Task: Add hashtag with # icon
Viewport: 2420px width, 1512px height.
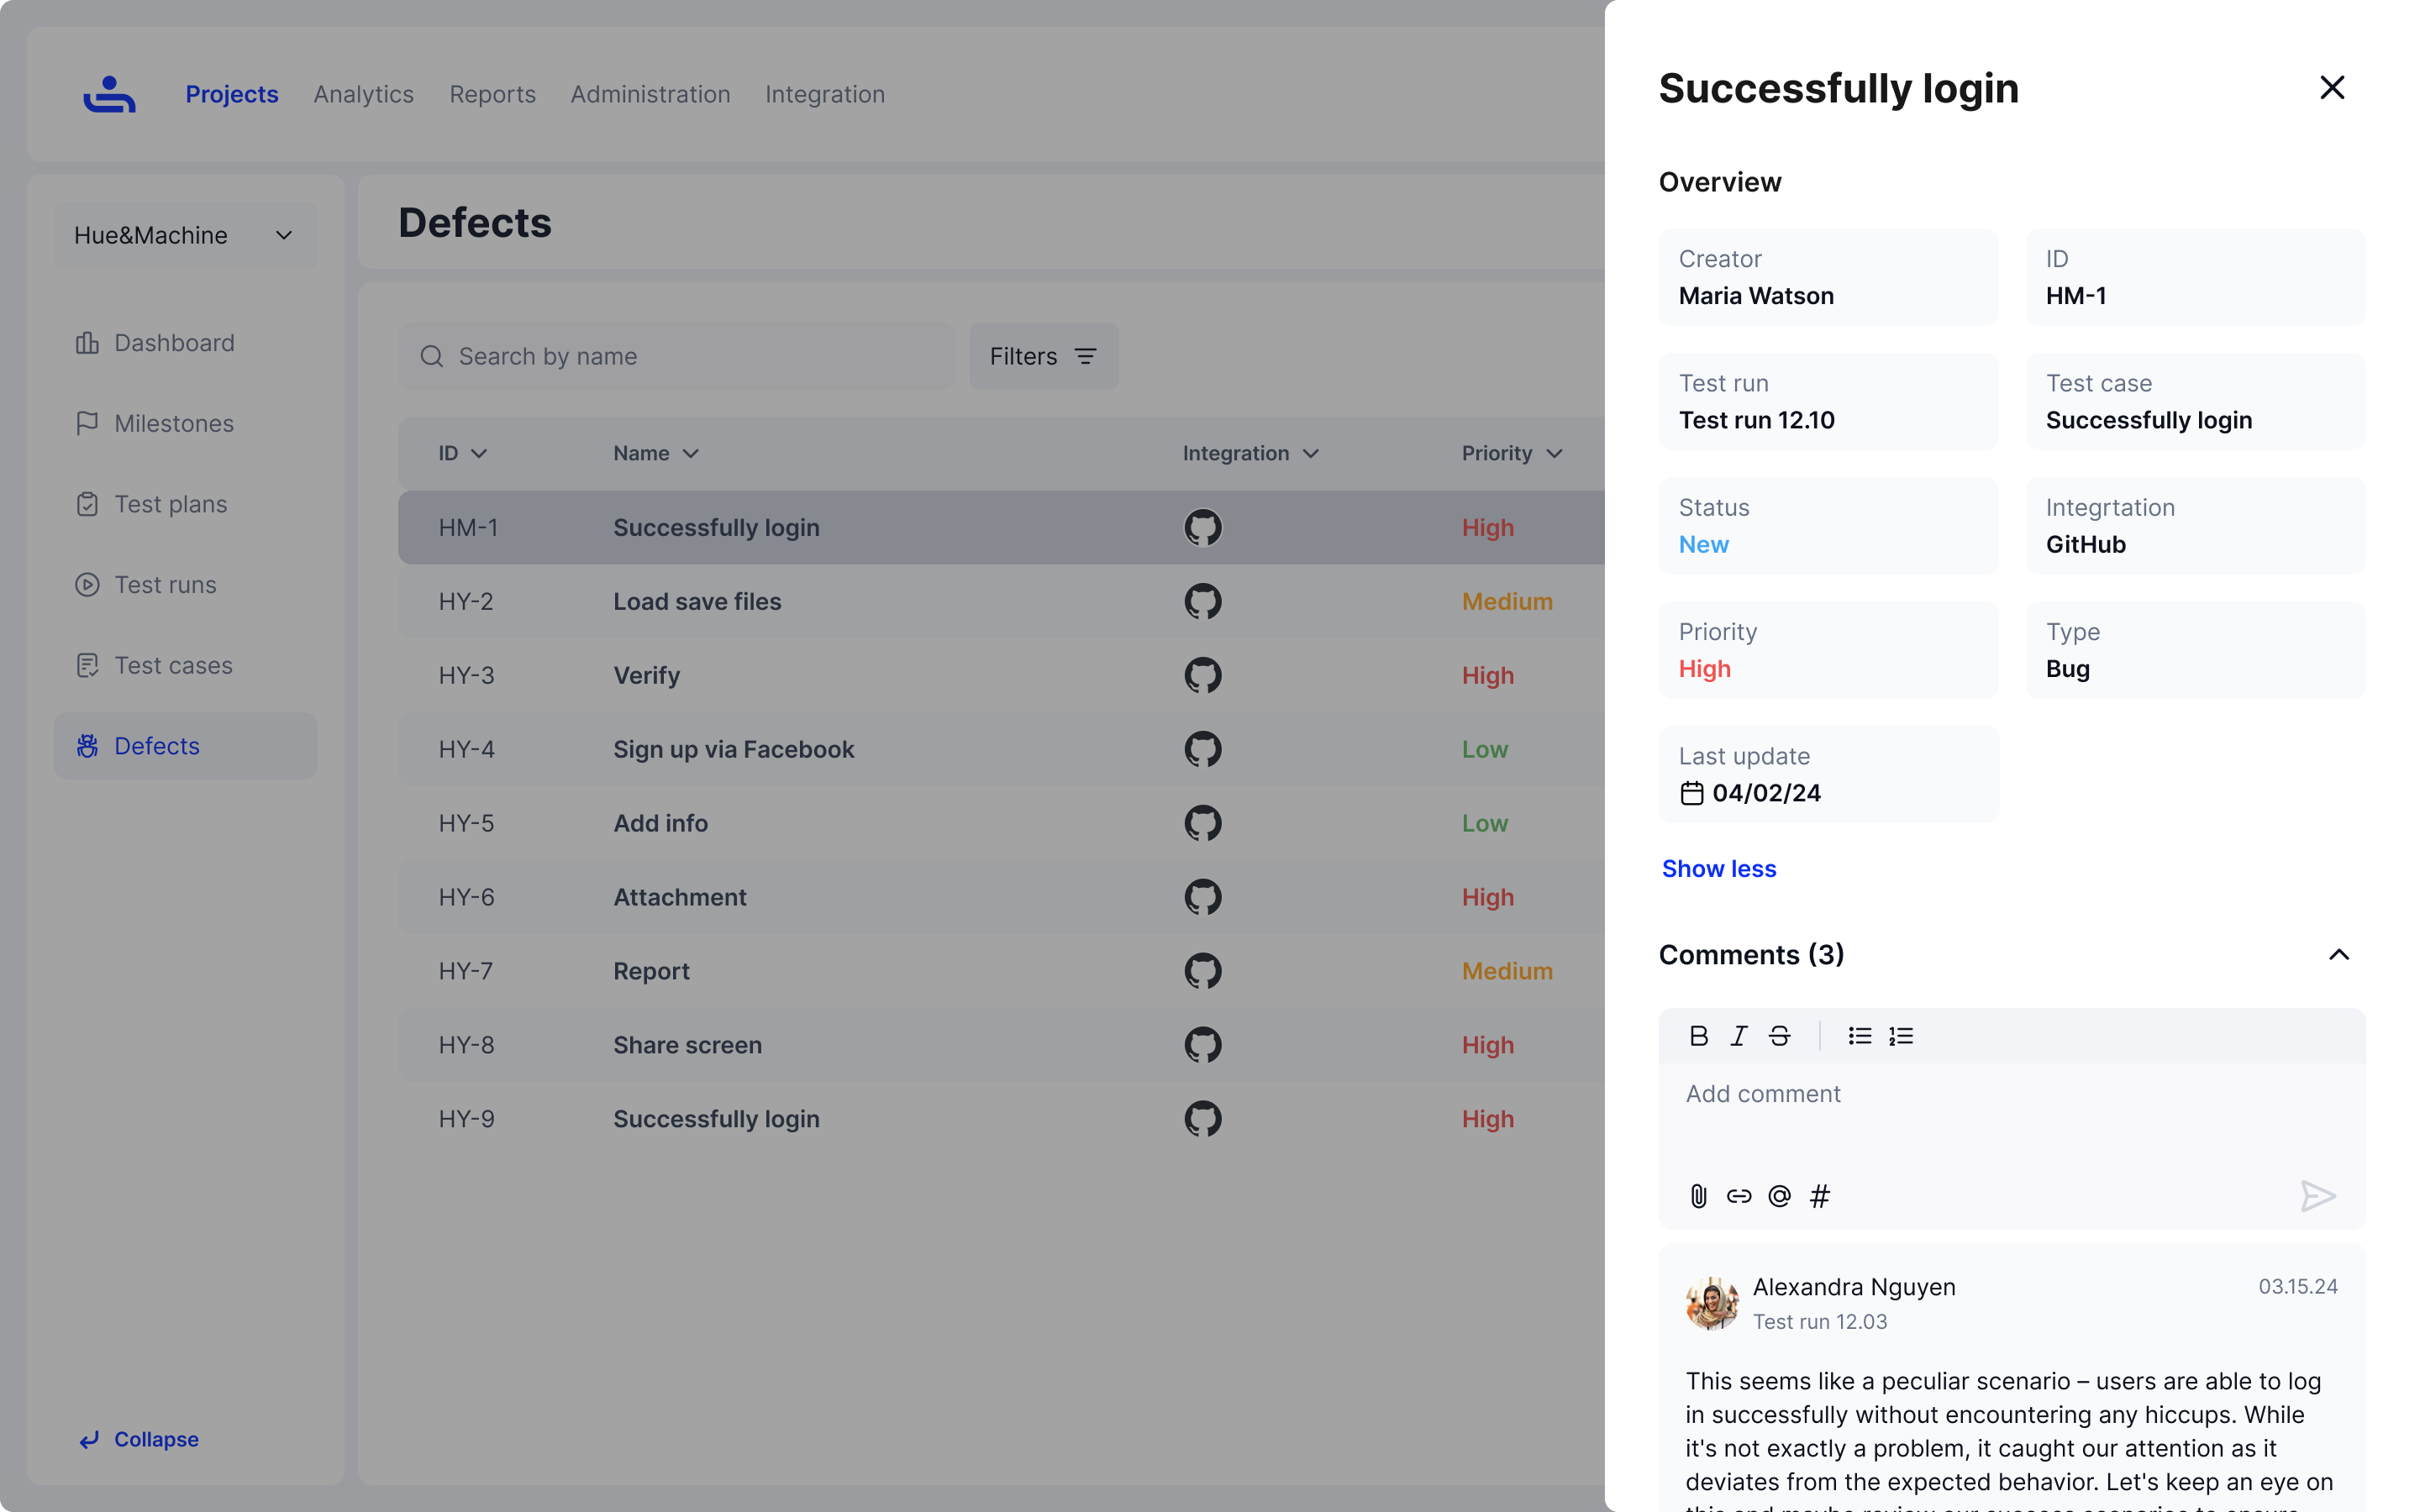Action: pos(1820,1196)
